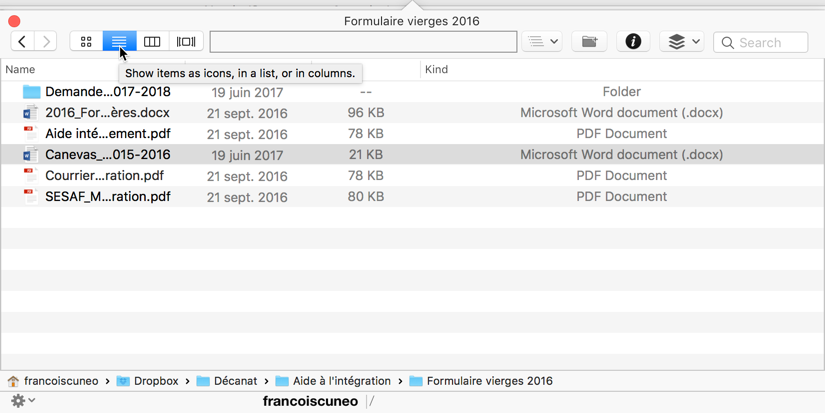Open the gear action menu
Screen dimensions: 825x413
point(21,401)
